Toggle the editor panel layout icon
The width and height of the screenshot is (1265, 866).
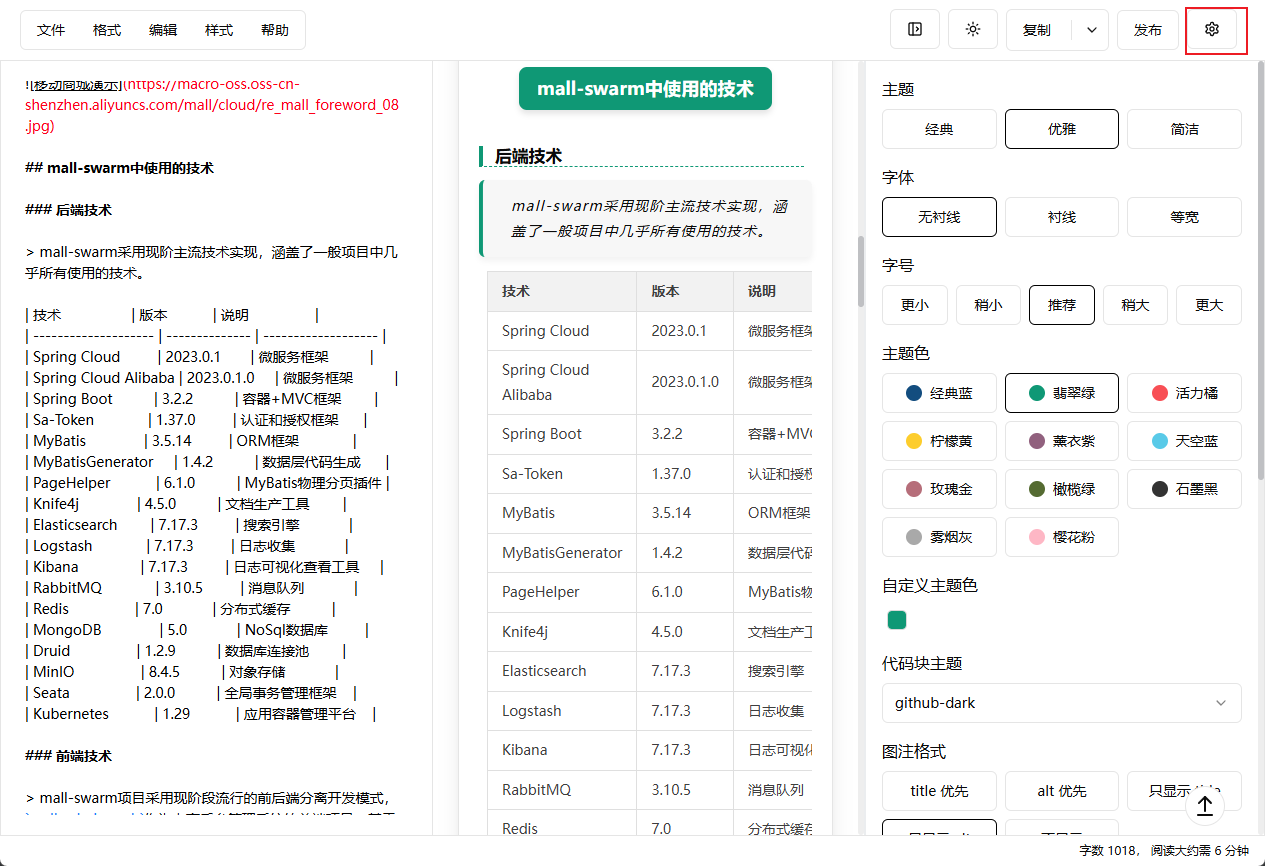(915, 30)
